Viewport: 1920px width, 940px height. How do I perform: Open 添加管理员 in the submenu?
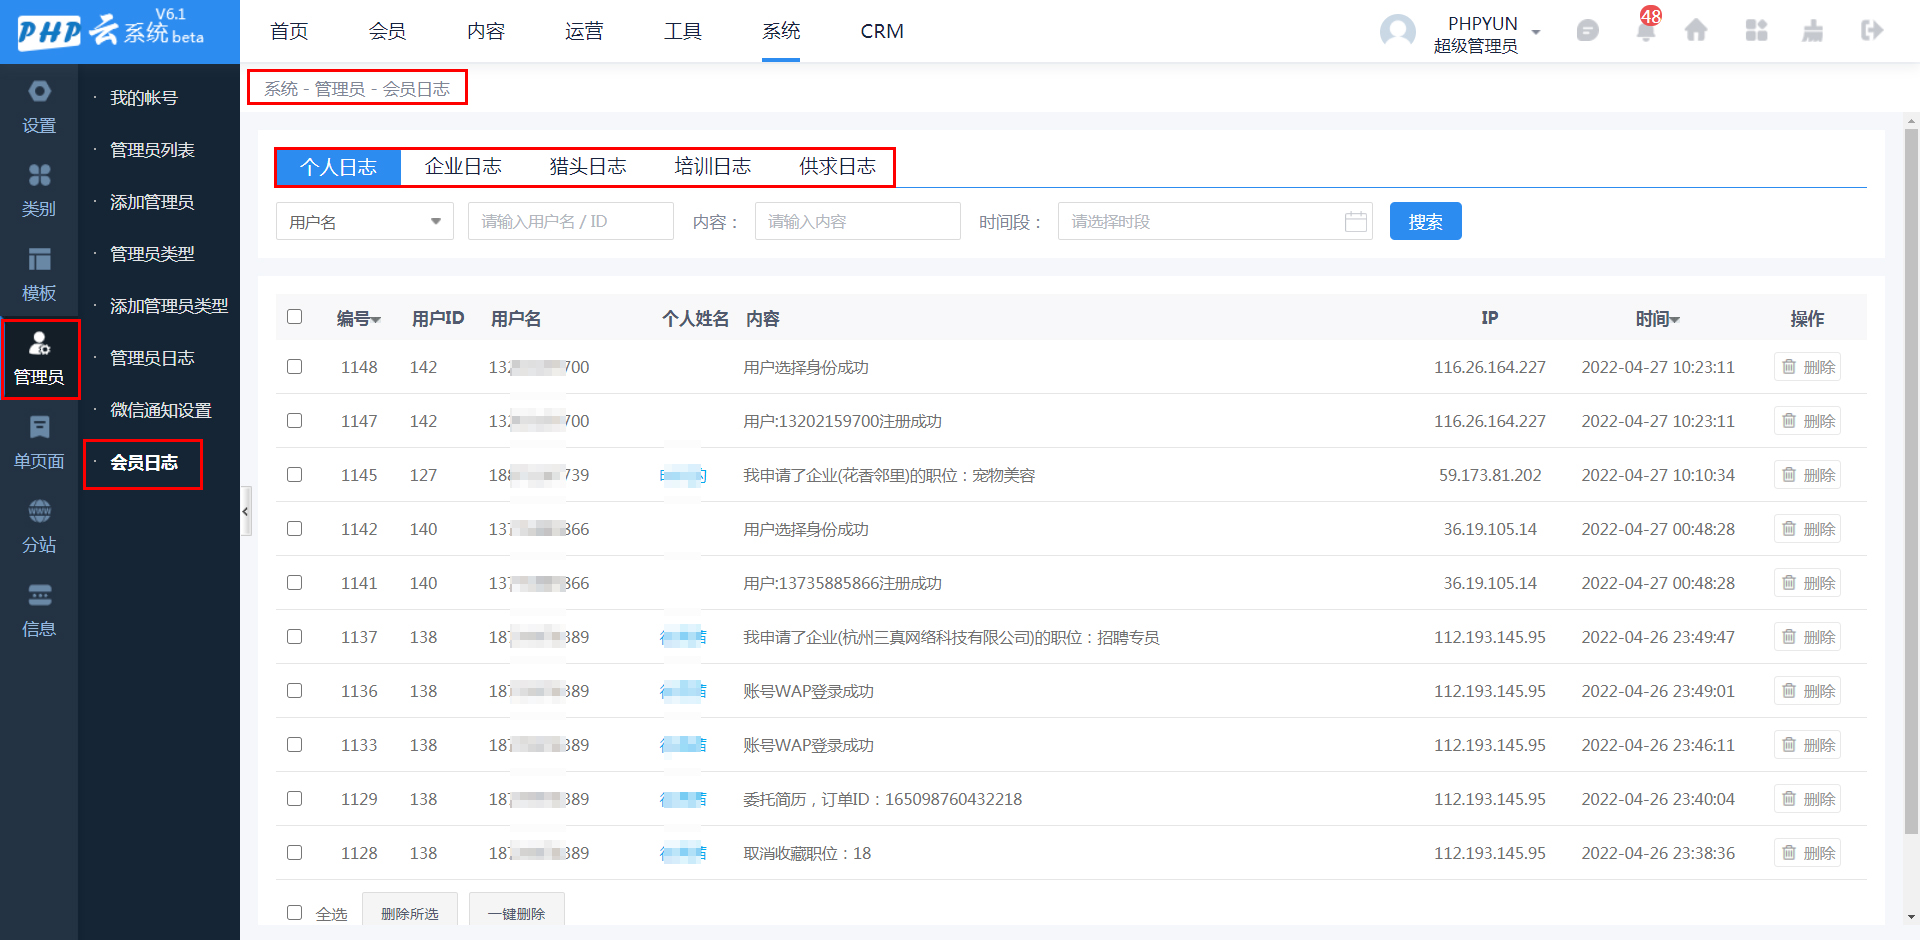[x=152, y=202]
